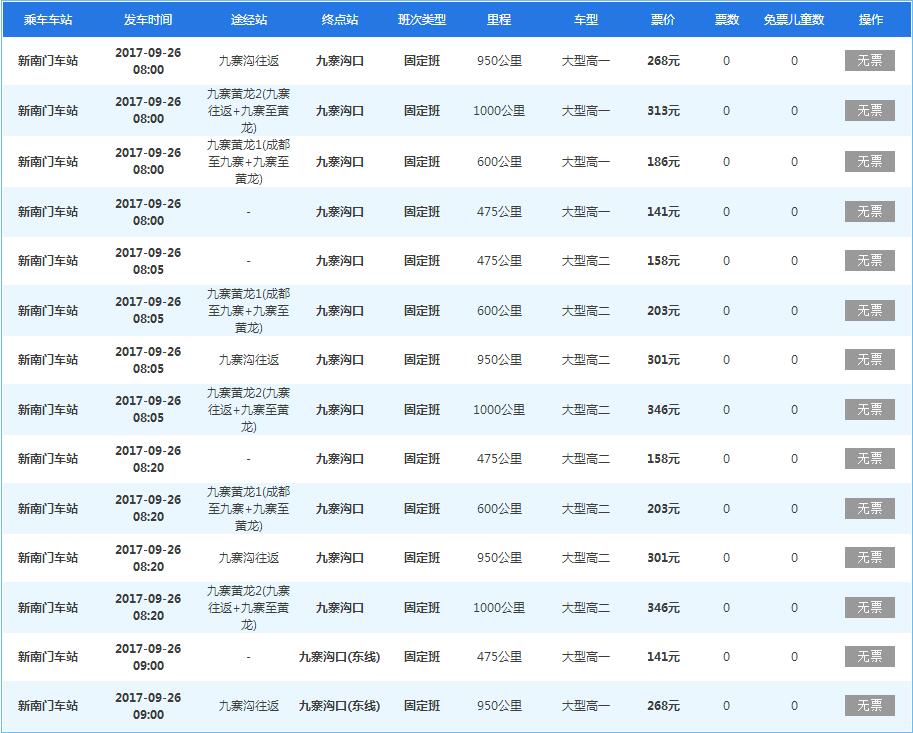
Task: Click 2017-09-26 09:00 time in 268元 row
Action: point(148,706)
